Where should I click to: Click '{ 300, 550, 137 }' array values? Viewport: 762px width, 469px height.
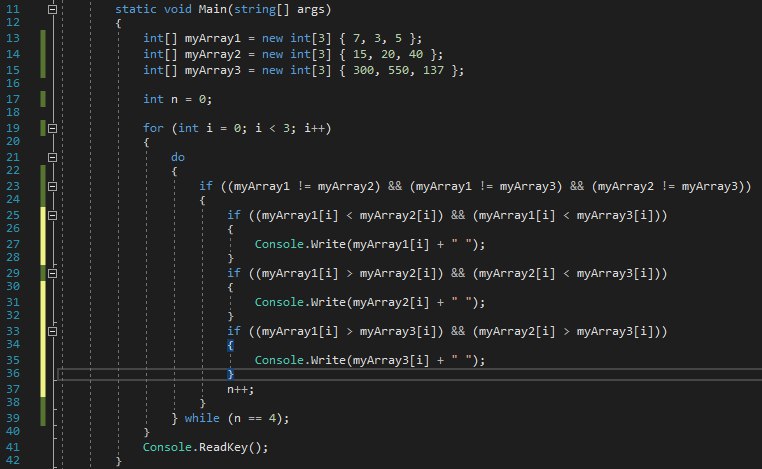point(398,70)
